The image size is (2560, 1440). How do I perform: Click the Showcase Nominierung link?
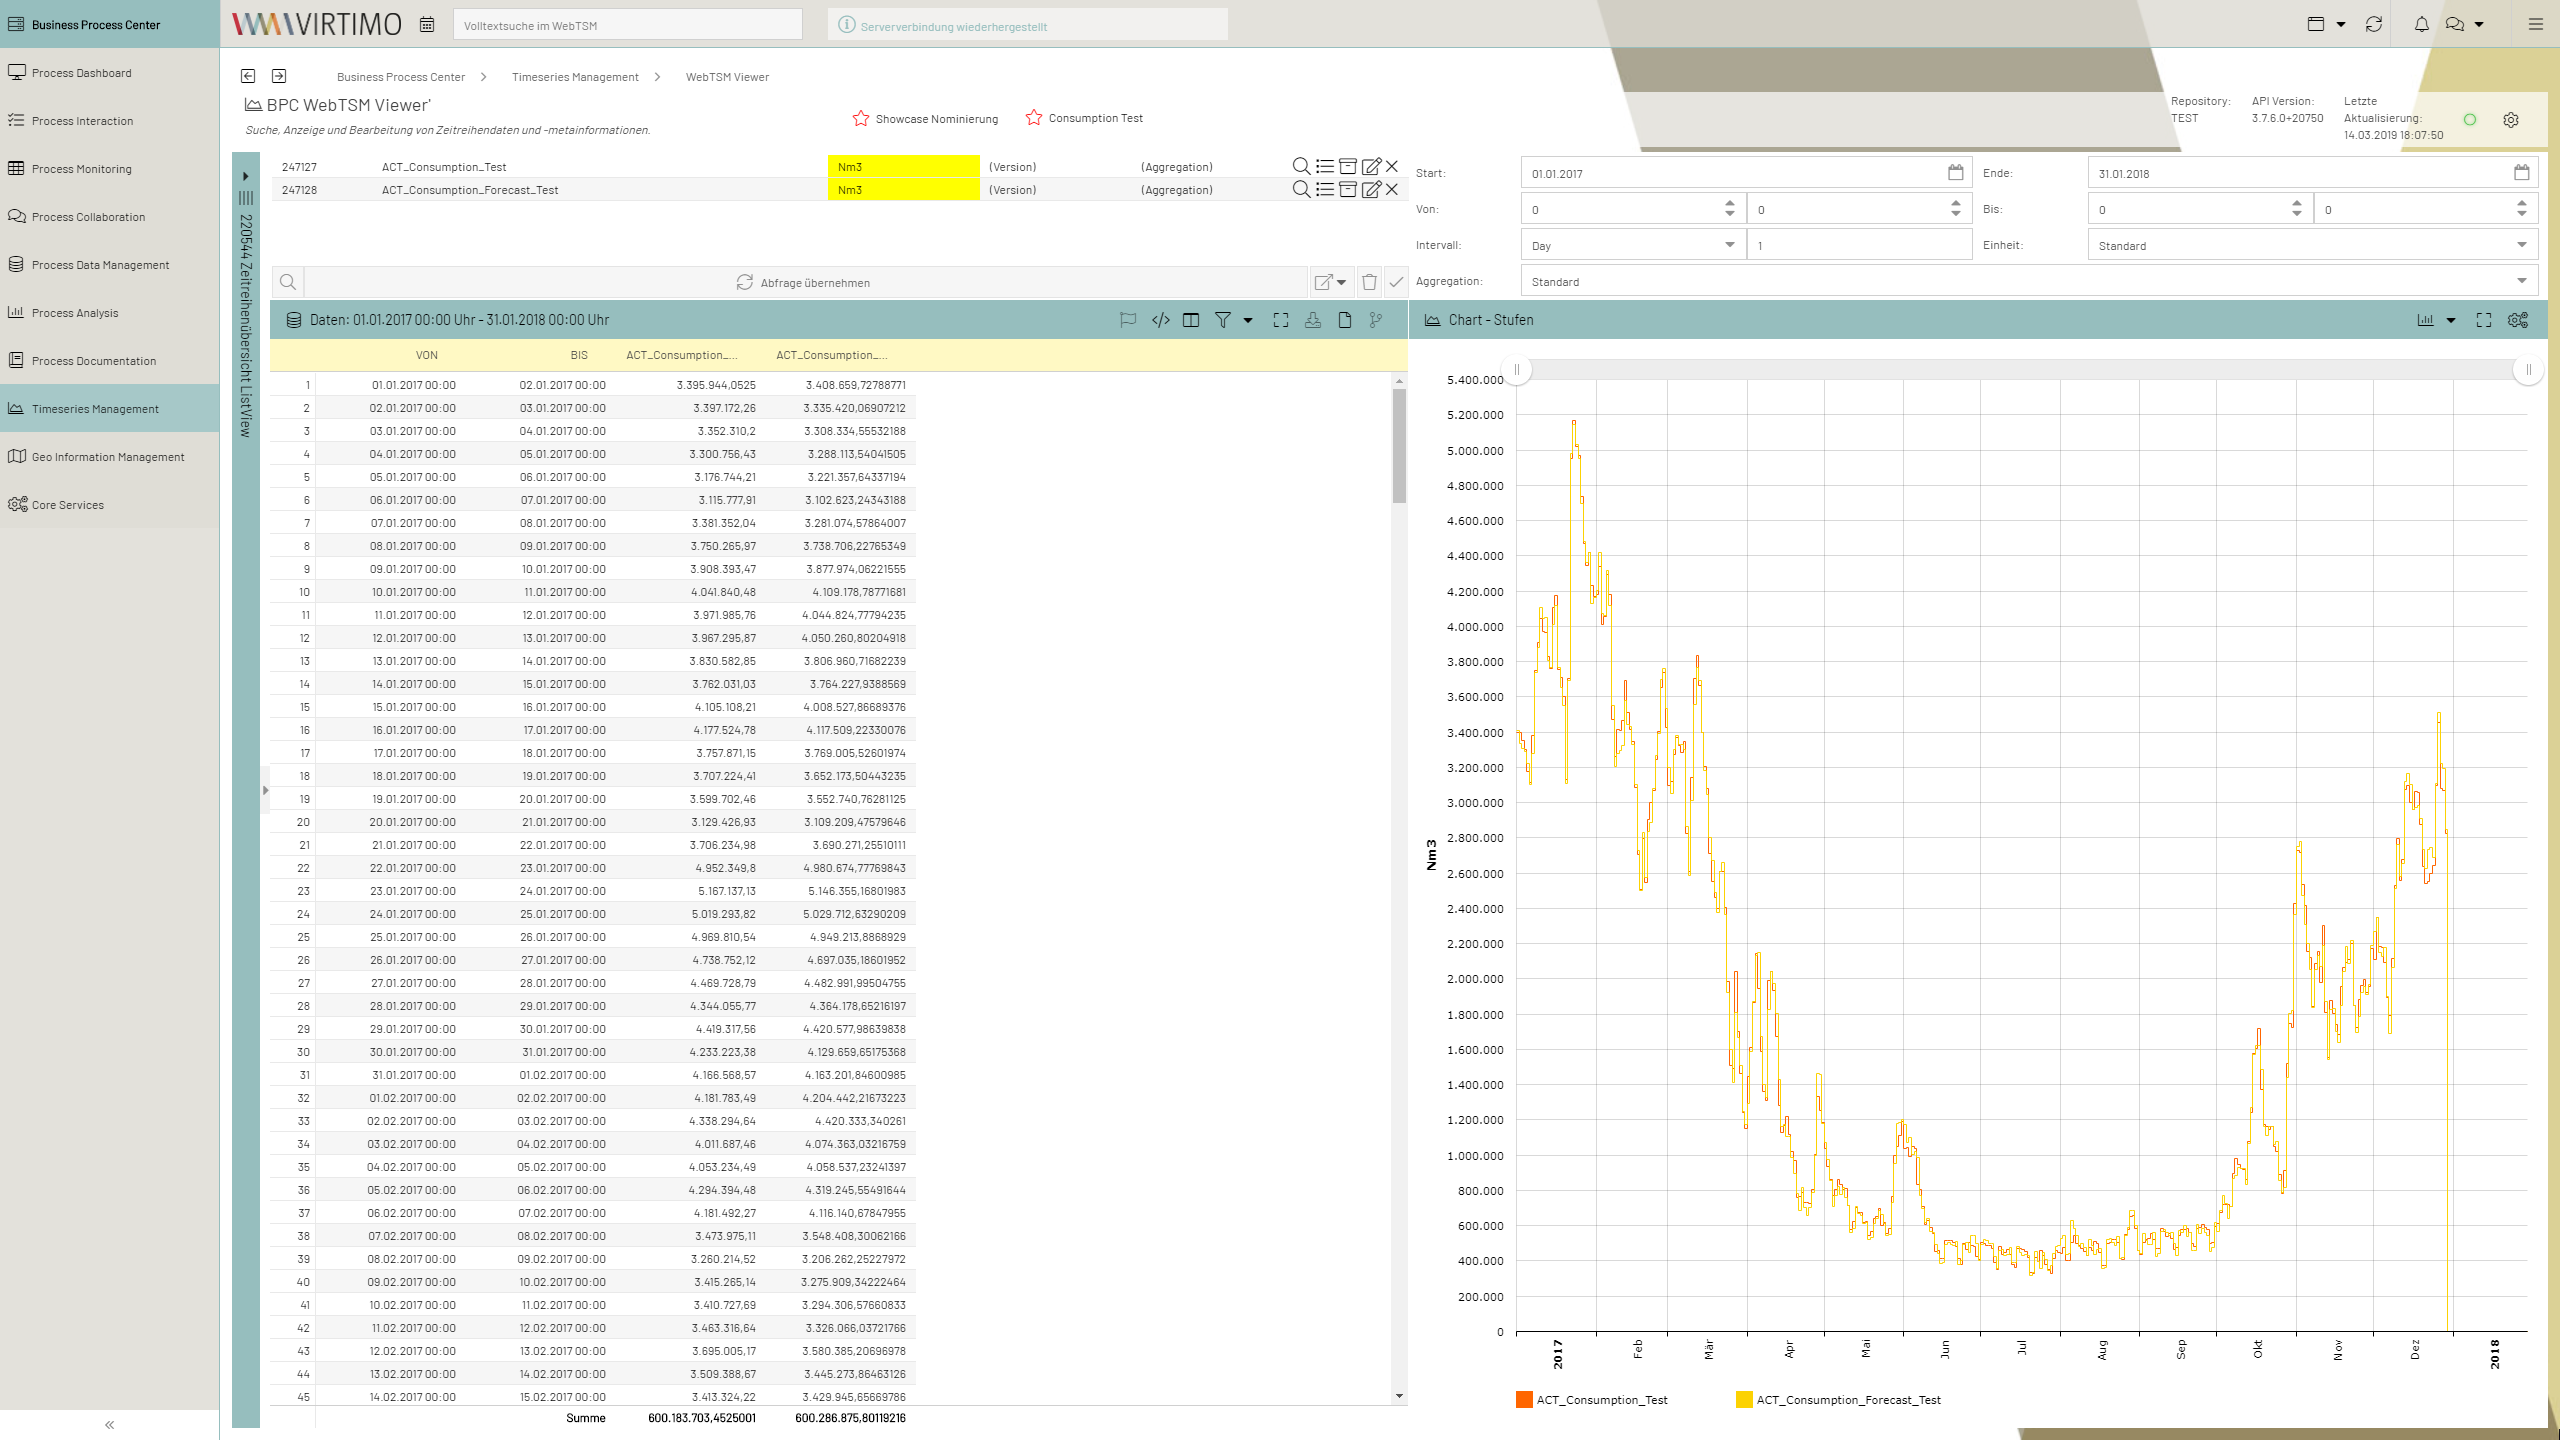[x=936, y=119]
